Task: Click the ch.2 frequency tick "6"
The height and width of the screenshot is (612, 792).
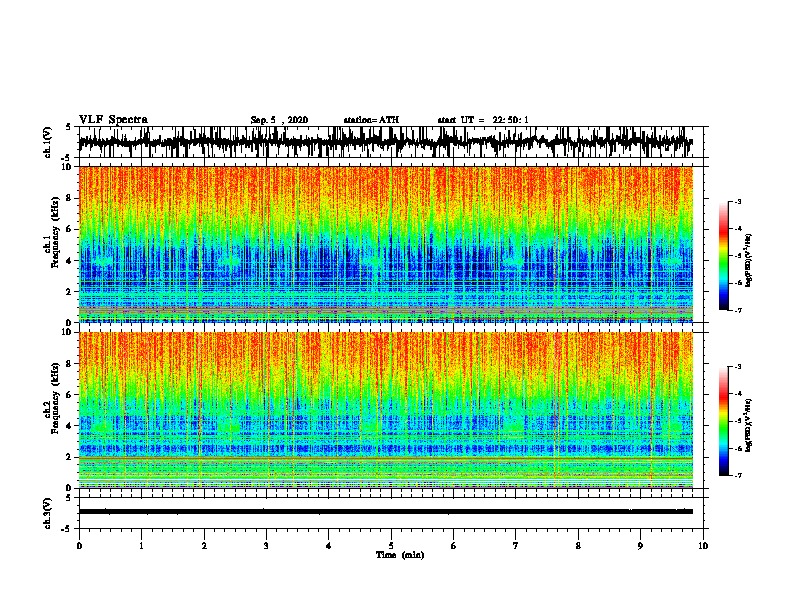Action: (x=69, y=395)
